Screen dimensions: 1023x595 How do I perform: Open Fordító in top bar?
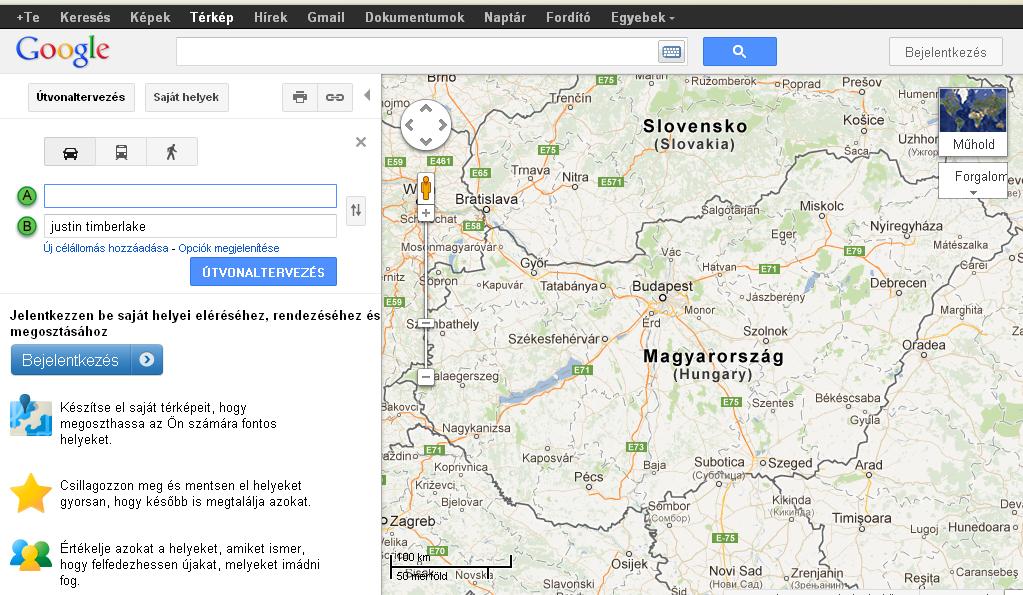pos(568,18)
